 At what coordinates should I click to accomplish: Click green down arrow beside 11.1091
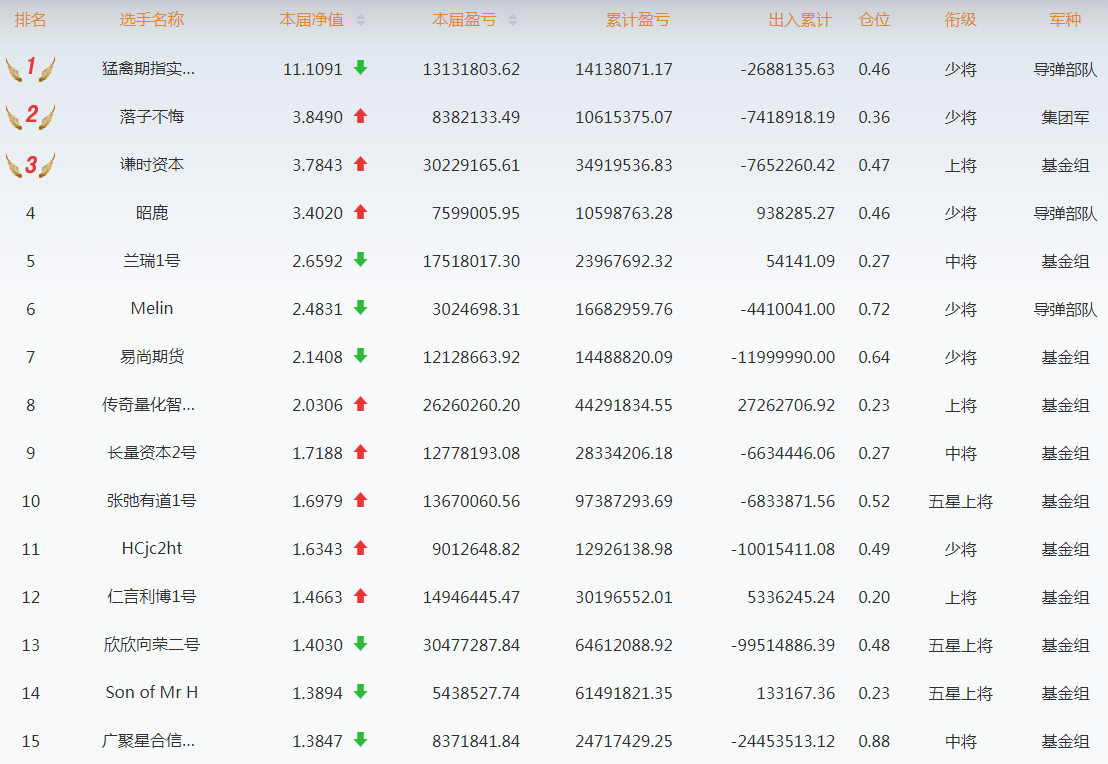point(360,68)
